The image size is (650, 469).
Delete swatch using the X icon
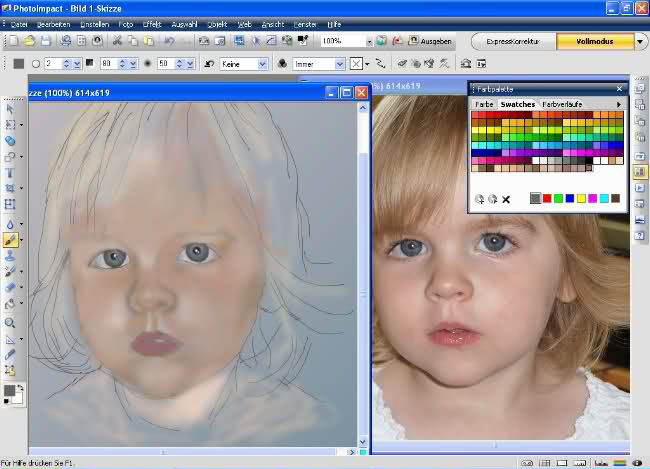coord(506,199)
